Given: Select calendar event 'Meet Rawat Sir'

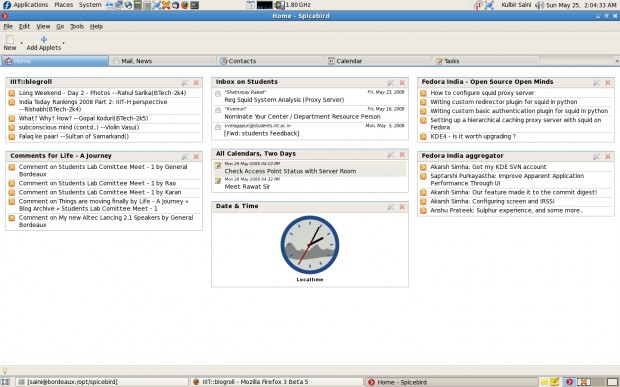Looking at the screenshot, I should click(247, 187).
